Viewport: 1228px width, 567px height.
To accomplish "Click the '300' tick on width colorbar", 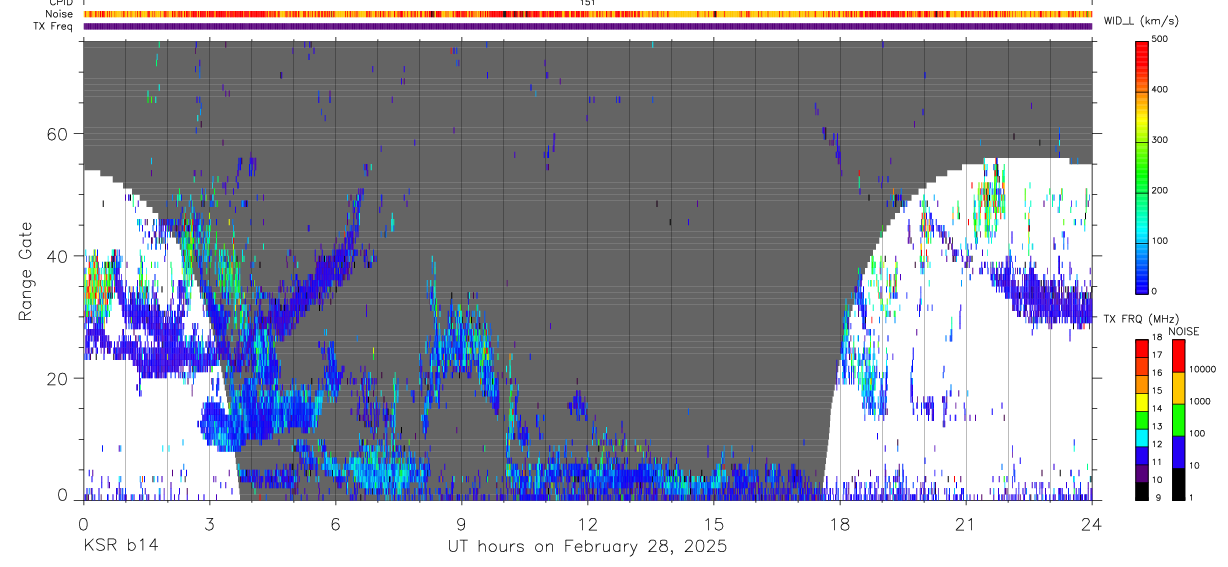I will 1160,140.
